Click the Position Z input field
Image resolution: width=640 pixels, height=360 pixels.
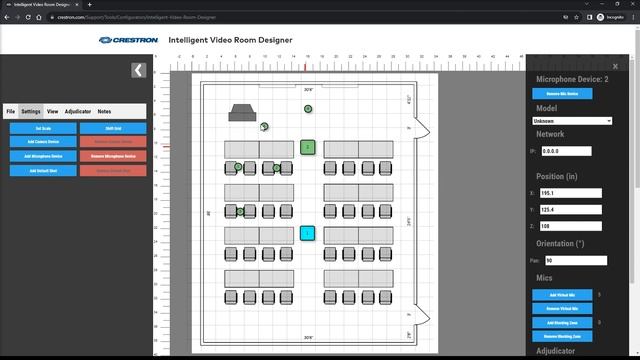571,226
